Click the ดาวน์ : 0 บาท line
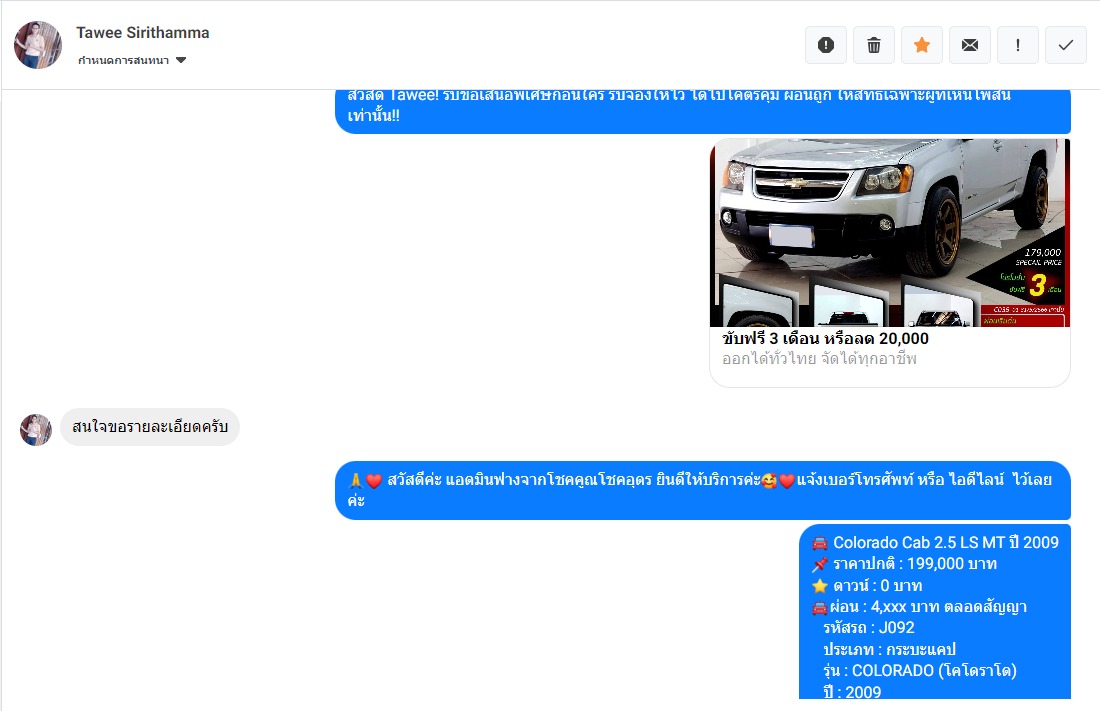This screenshot has width=1100, height=711. [x=867, y=585]
